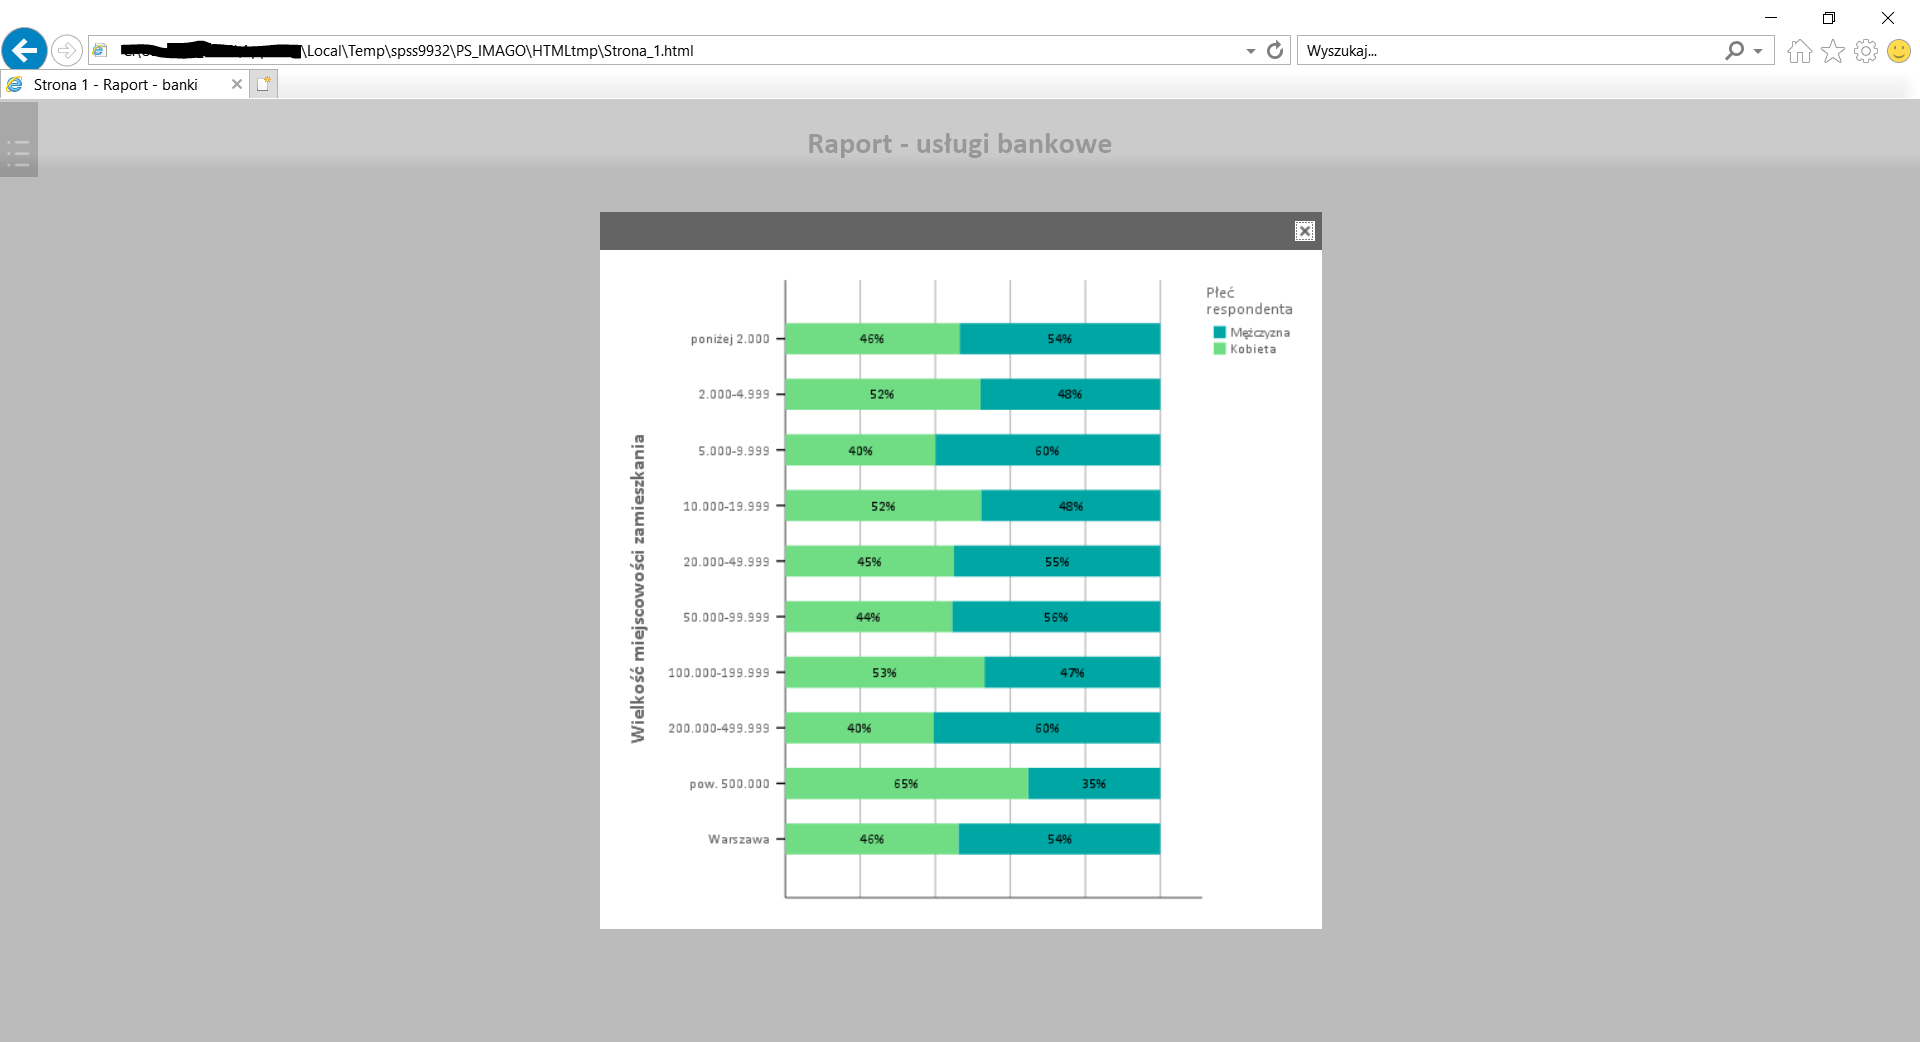Click the 'Płeć respondenta' legend title

[1249, 301]
